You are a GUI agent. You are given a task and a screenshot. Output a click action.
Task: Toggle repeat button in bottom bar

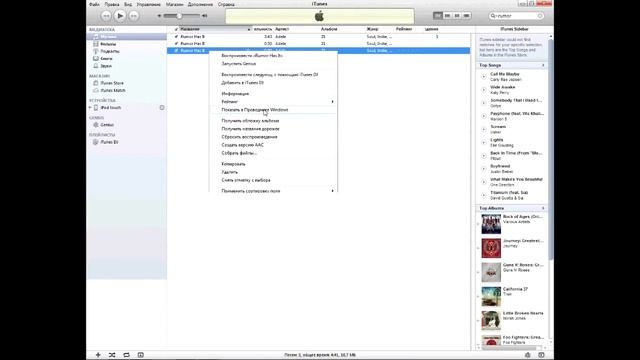pyautogui.click(x=127, y=355)
